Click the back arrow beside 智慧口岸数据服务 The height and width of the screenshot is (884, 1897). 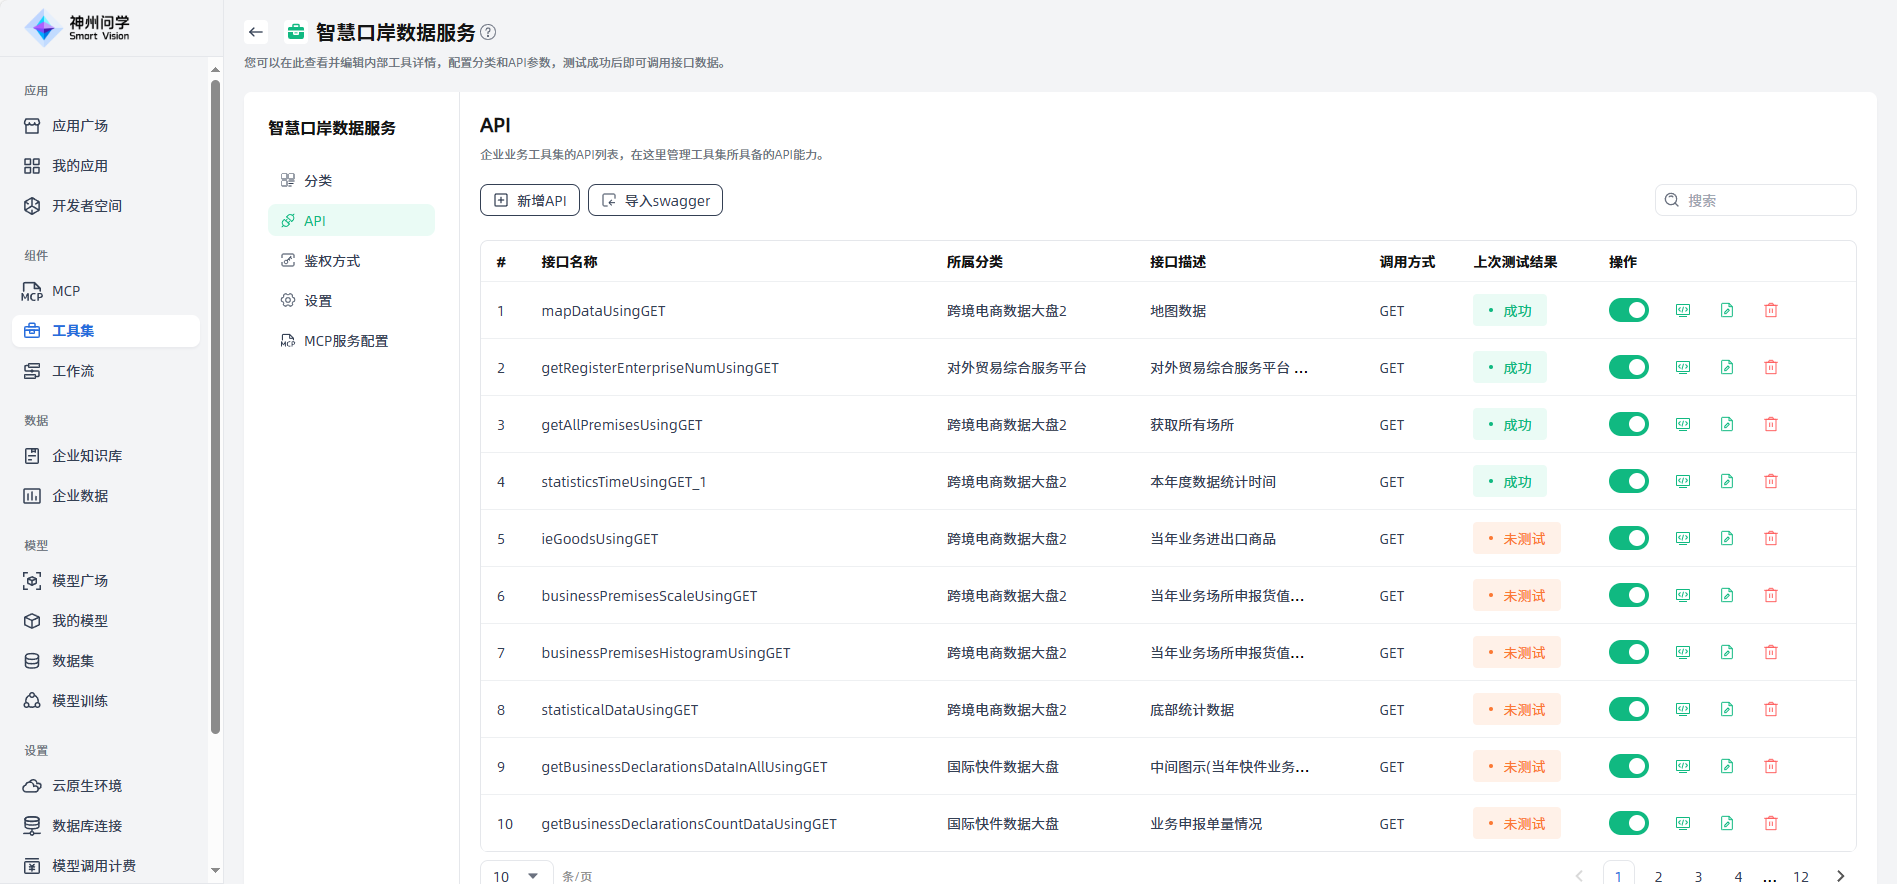point(256,32)
